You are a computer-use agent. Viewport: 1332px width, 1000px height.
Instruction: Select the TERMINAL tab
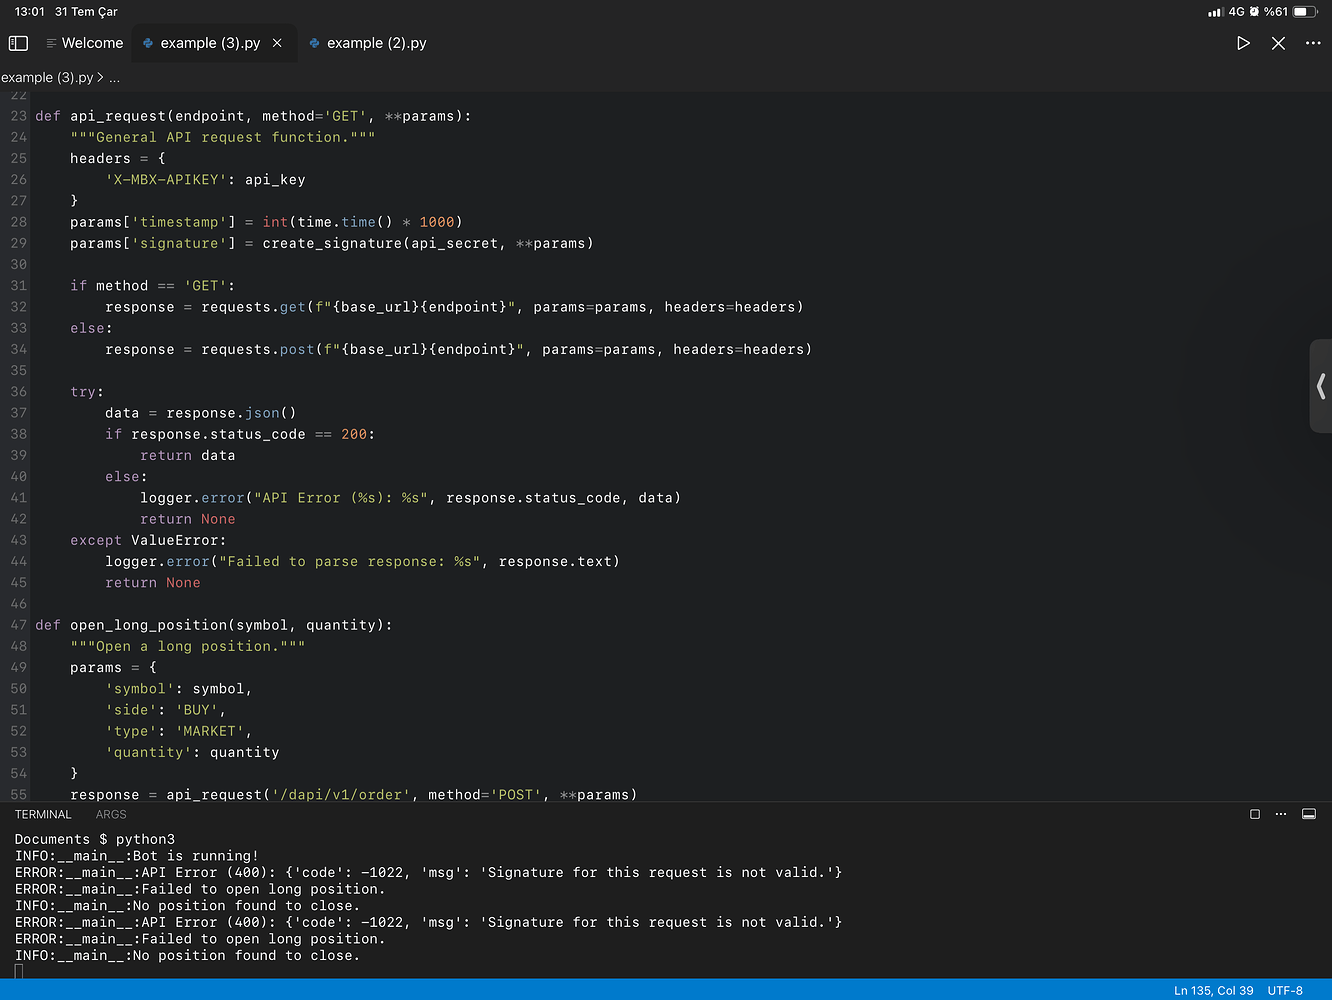[x=43, y=814]
